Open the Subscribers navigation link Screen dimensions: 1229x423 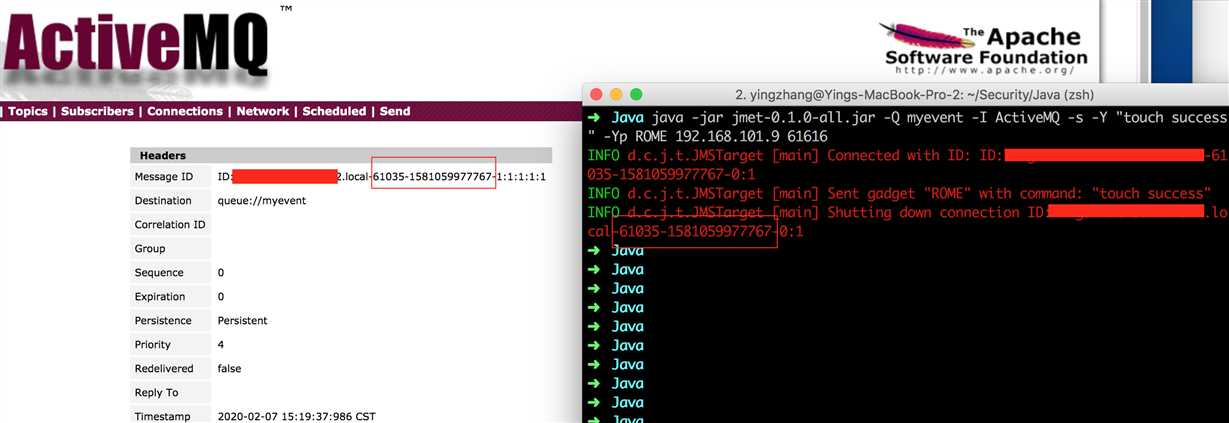97,111
